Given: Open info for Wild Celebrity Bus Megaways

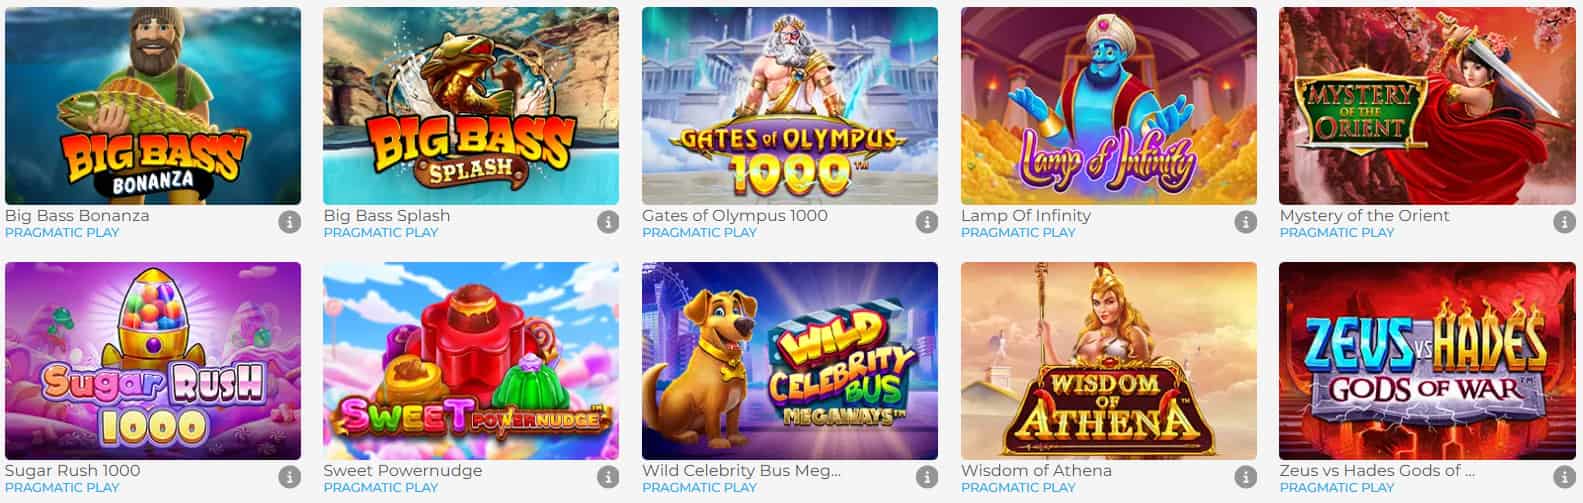Looking at the screenshot, I should pos(927,477).
